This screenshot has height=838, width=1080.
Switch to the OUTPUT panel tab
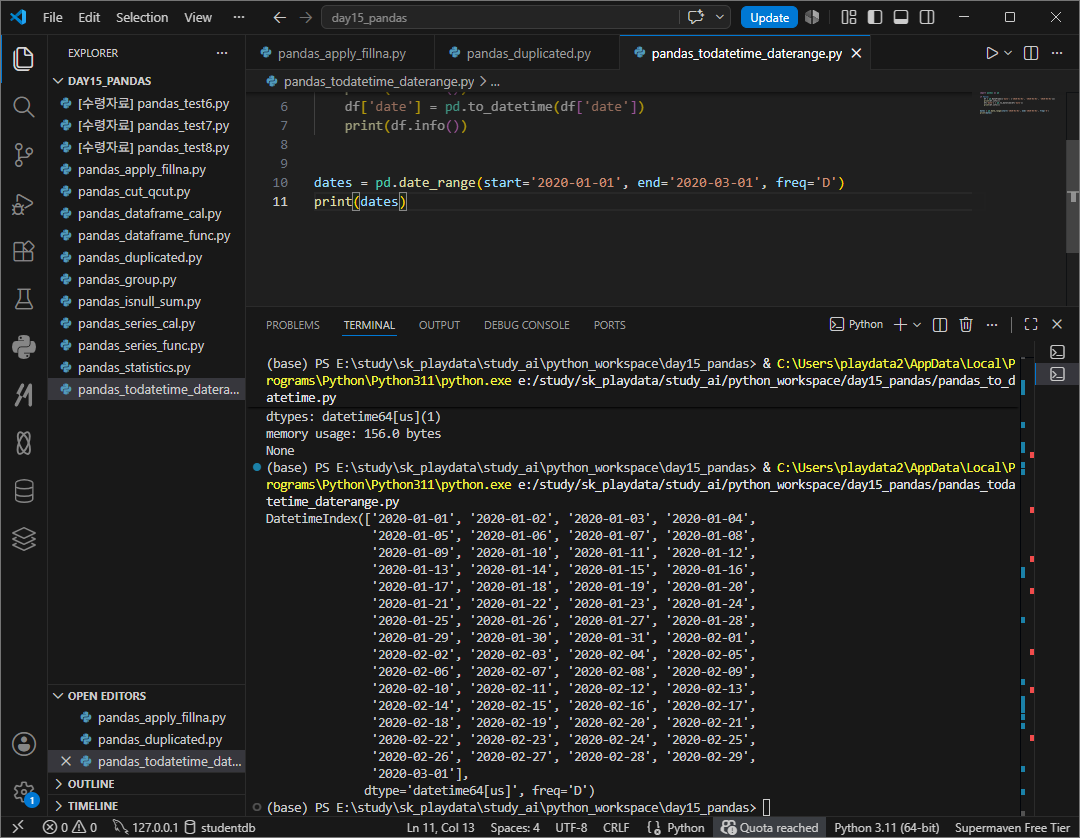439,325
